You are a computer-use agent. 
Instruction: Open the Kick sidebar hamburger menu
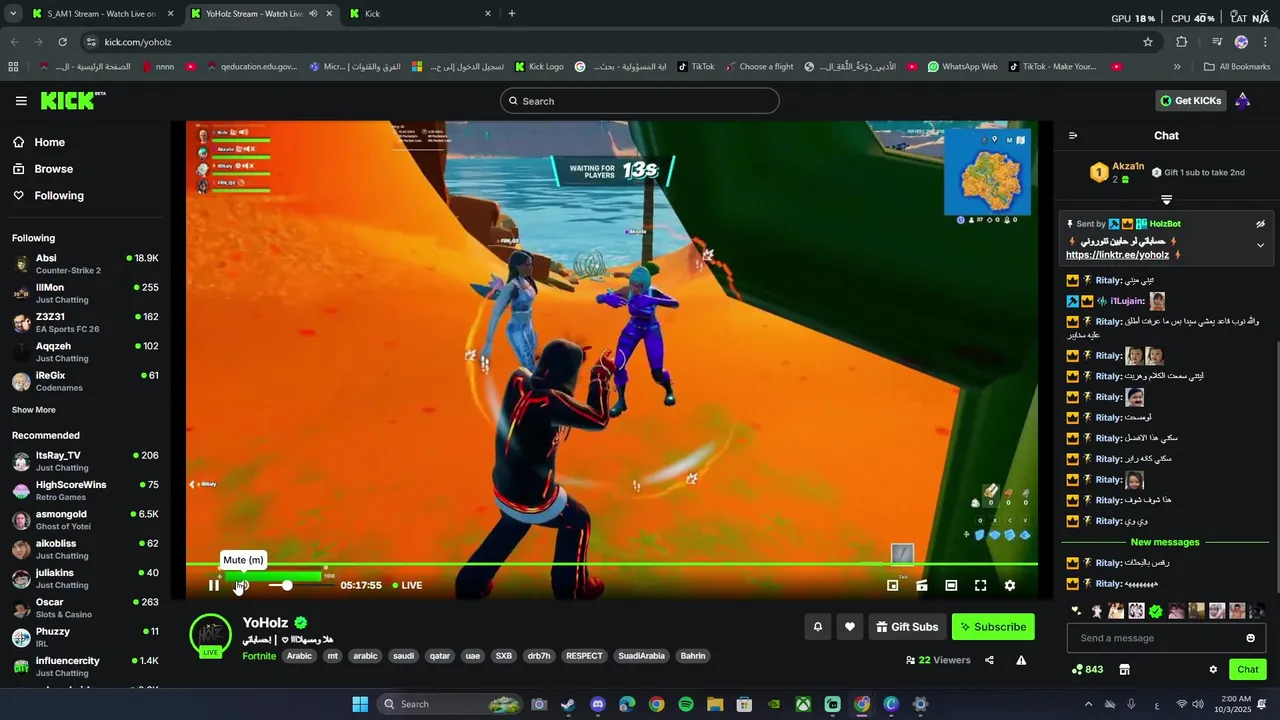point(21,101)
